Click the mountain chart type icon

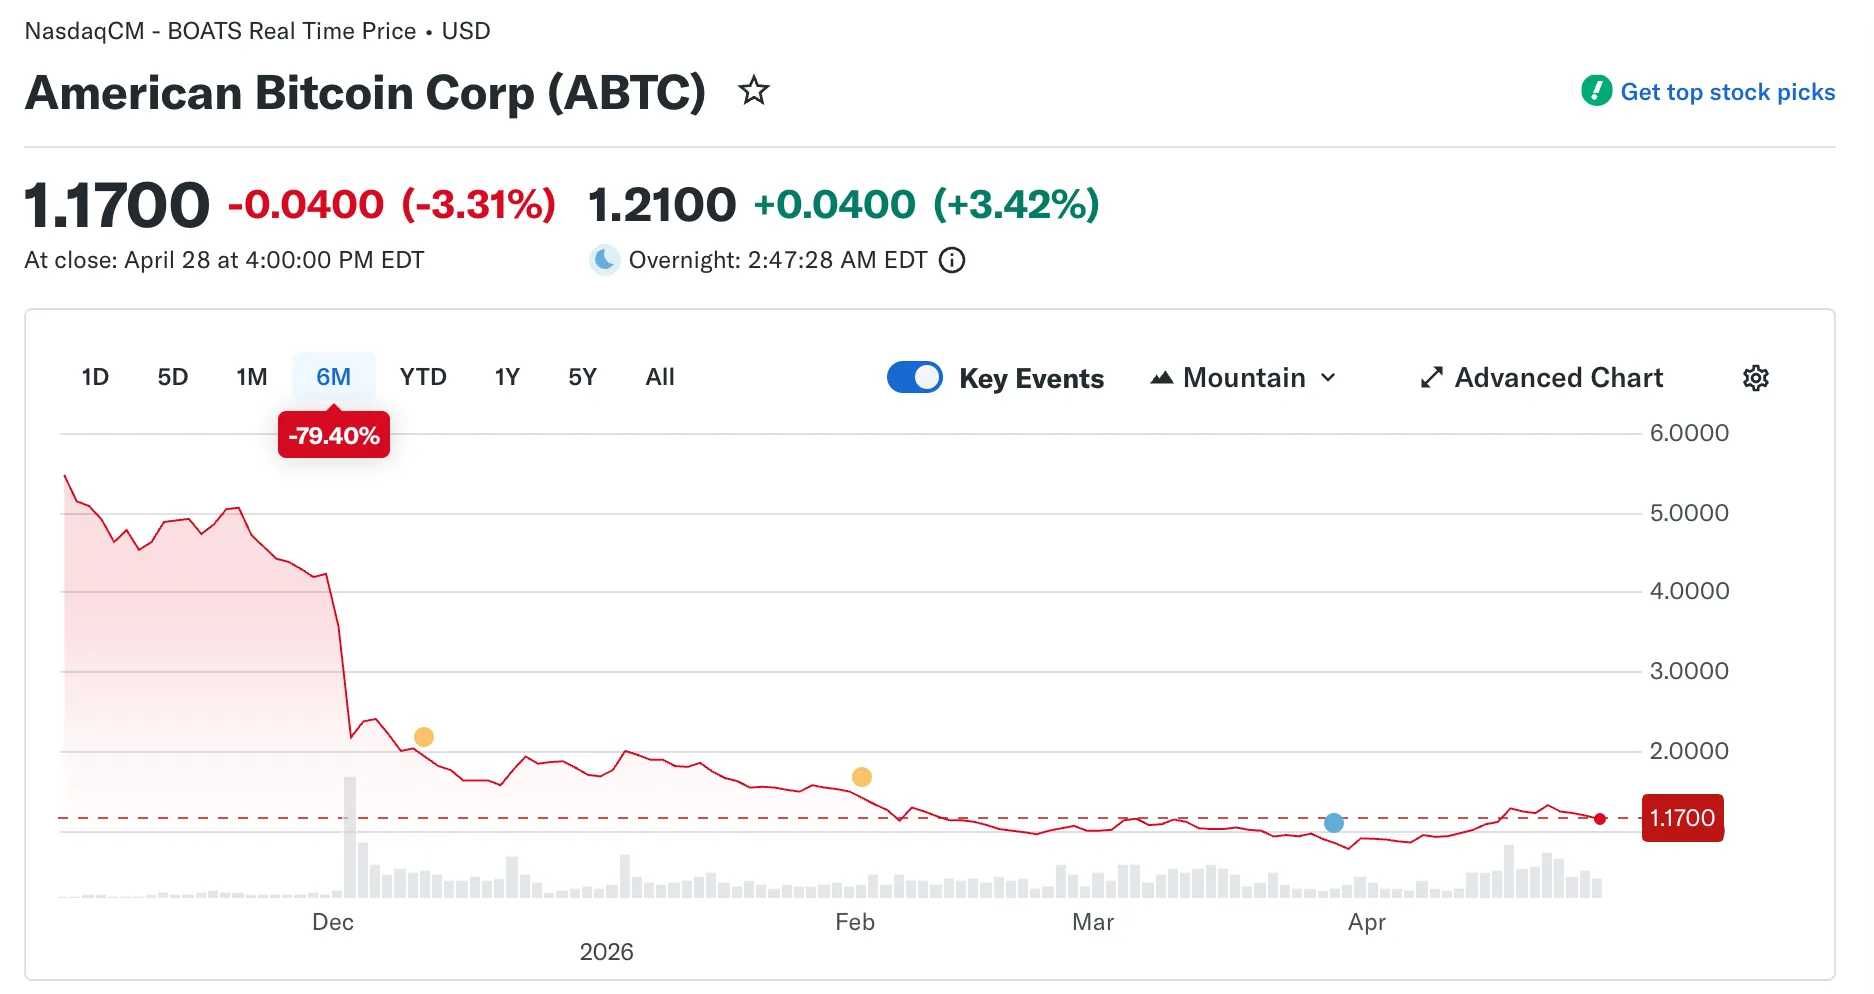(x=1162, y=377)
